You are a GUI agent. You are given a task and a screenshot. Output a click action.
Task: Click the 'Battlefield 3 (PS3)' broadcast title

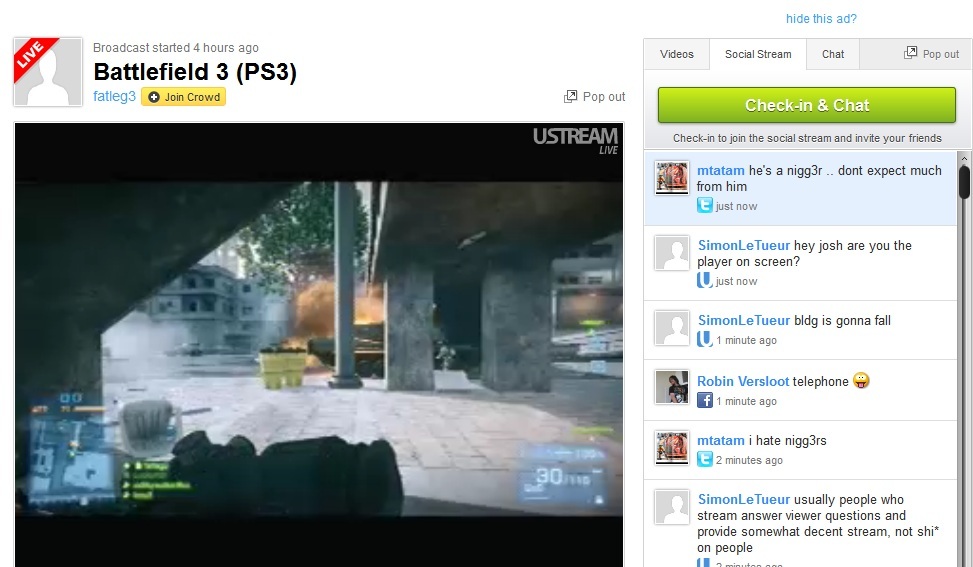(195, 71)
